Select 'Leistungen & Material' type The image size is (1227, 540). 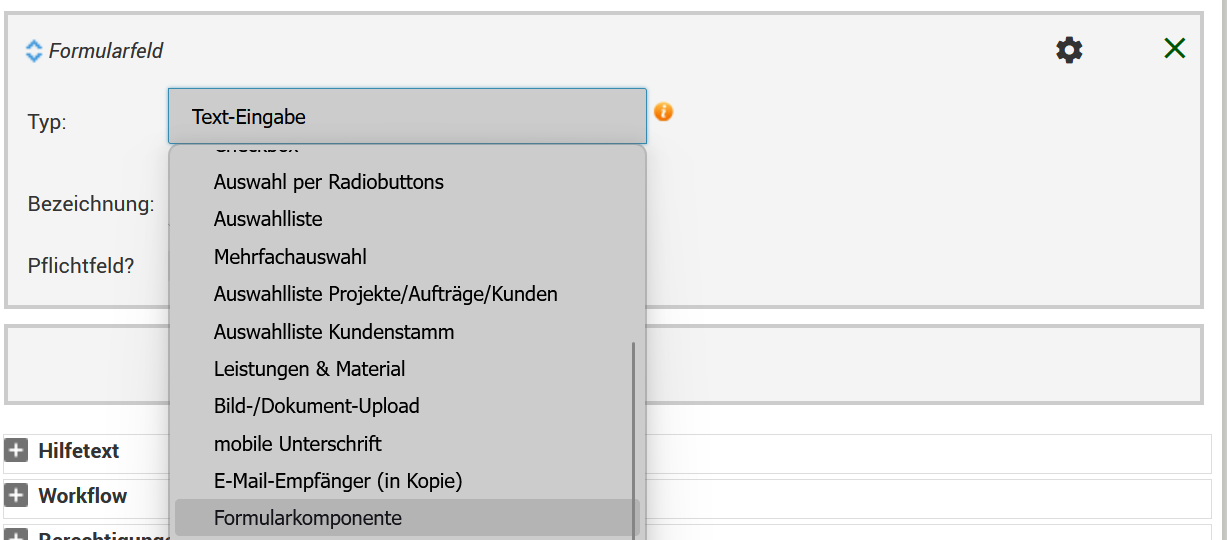309,369
